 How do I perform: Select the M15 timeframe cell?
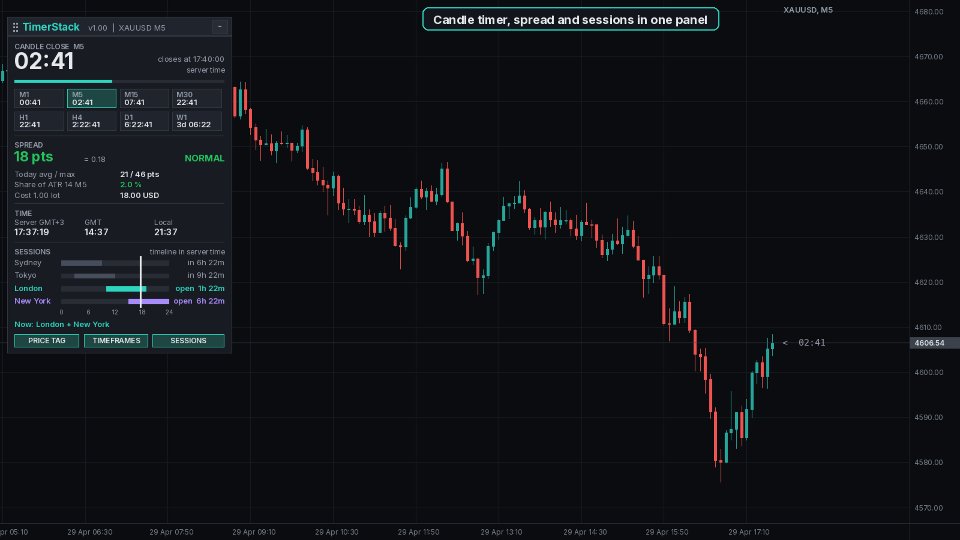click(x=144, y=99)
